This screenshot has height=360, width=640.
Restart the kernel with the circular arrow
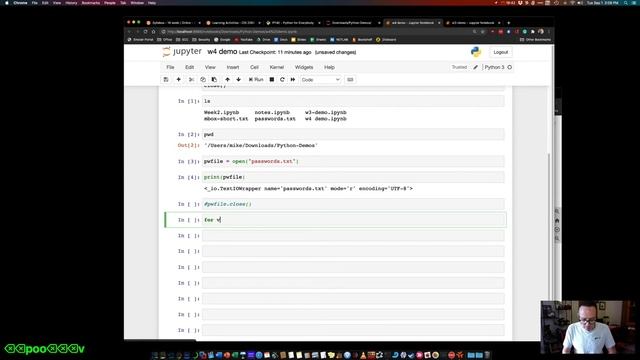click(x=282, y=80)
